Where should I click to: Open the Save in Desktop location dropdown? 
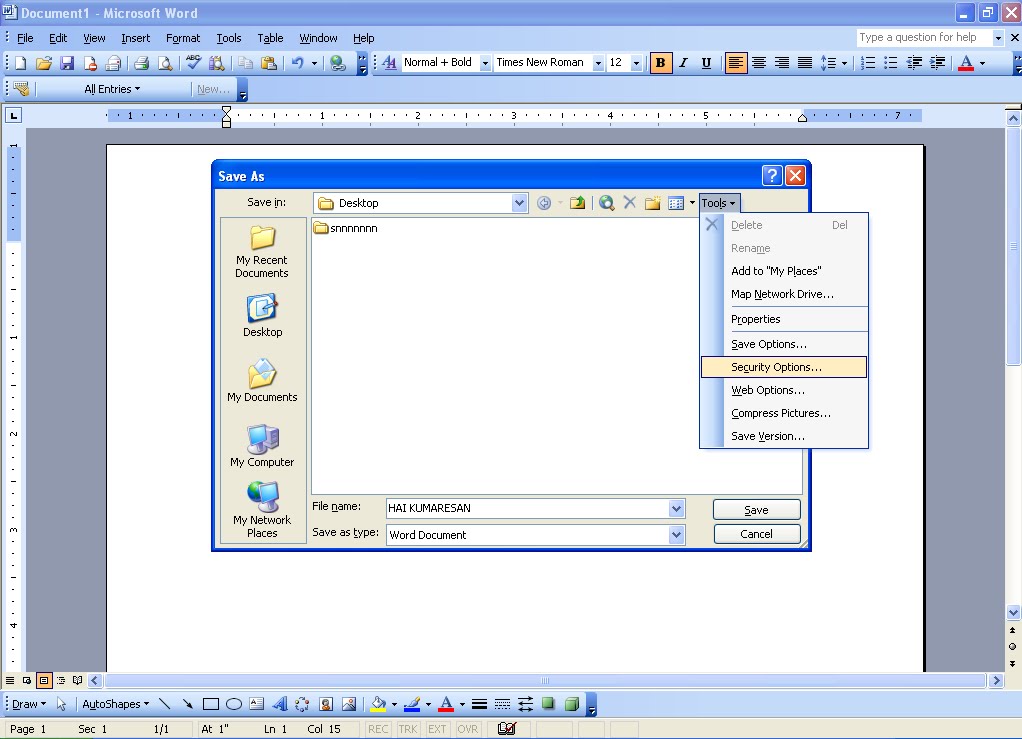[519, 203]
